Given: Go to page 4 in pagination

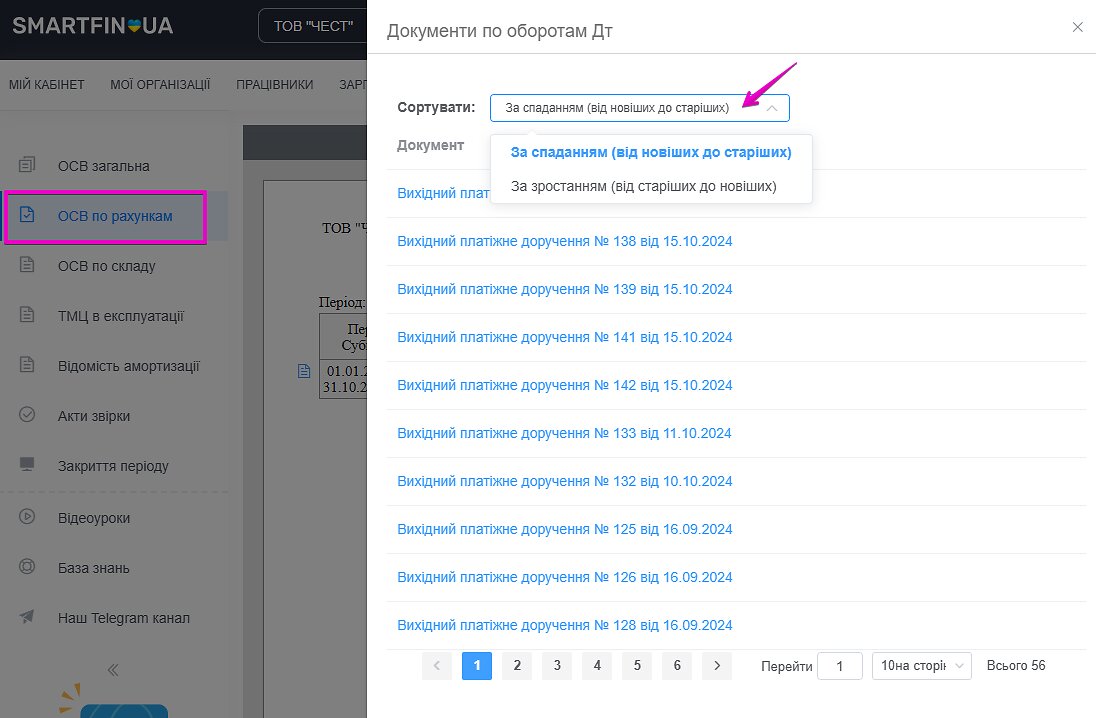Looking at the screenshot, I should [x=597, y=666].
